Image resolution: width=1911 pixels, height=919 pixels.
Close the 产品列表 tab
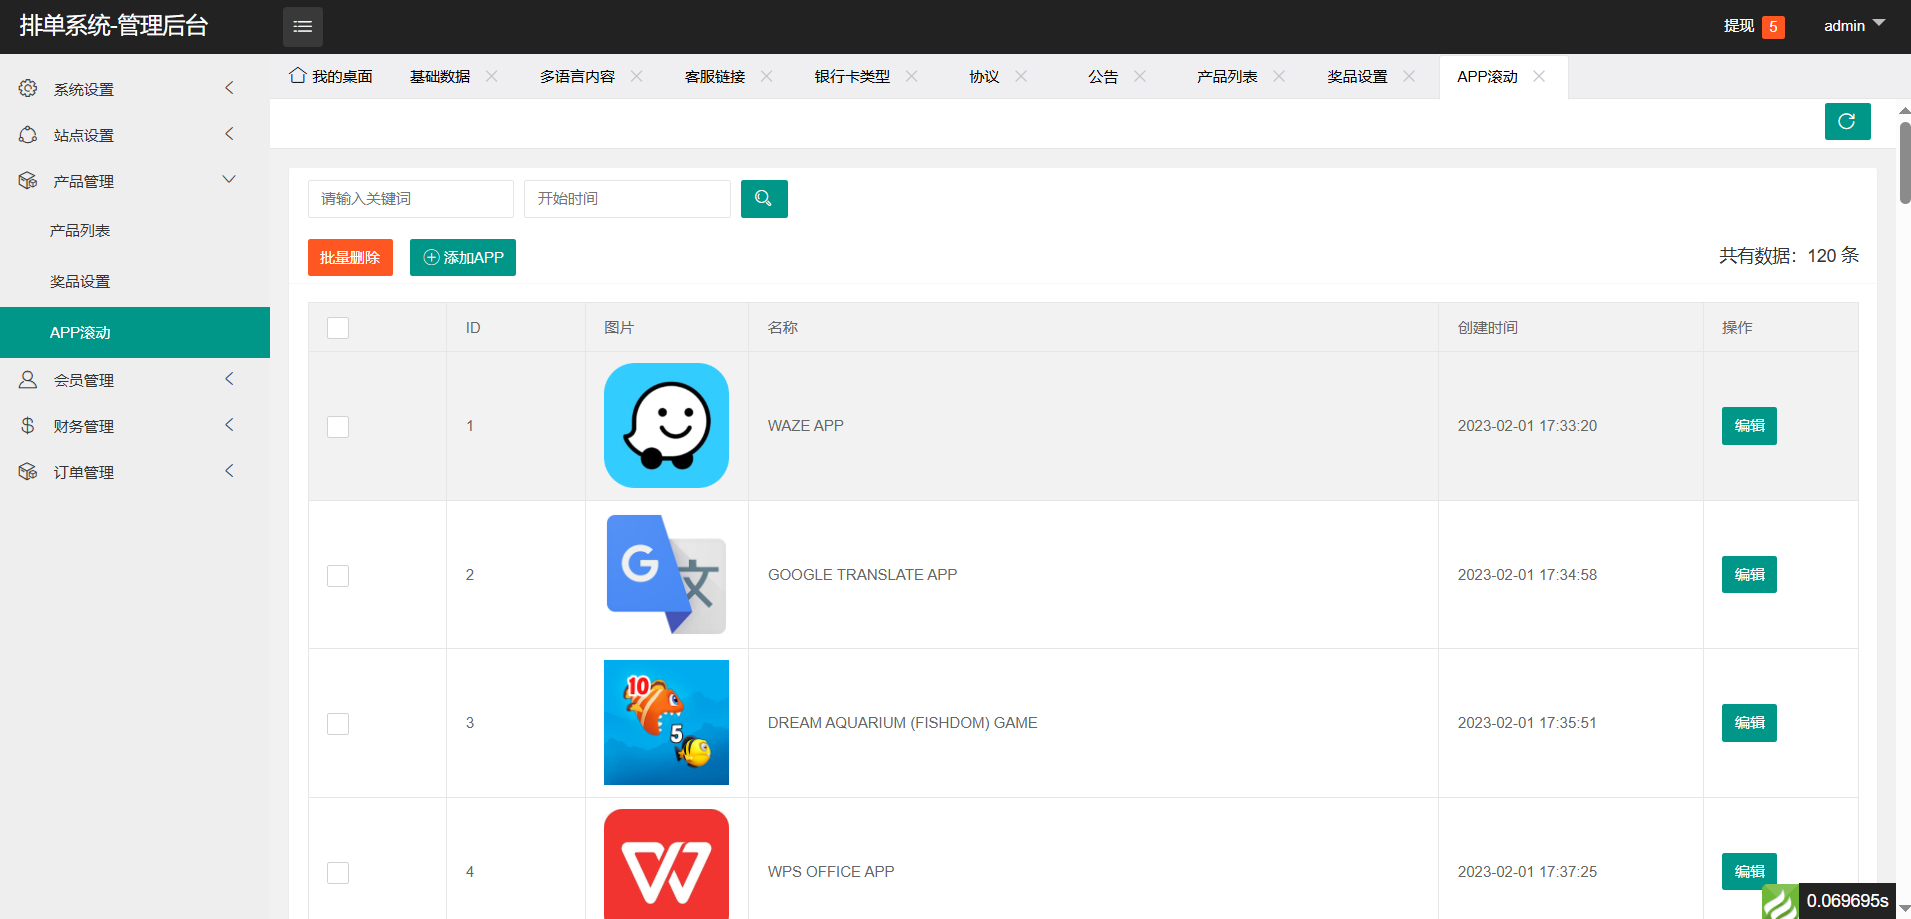1278,76
